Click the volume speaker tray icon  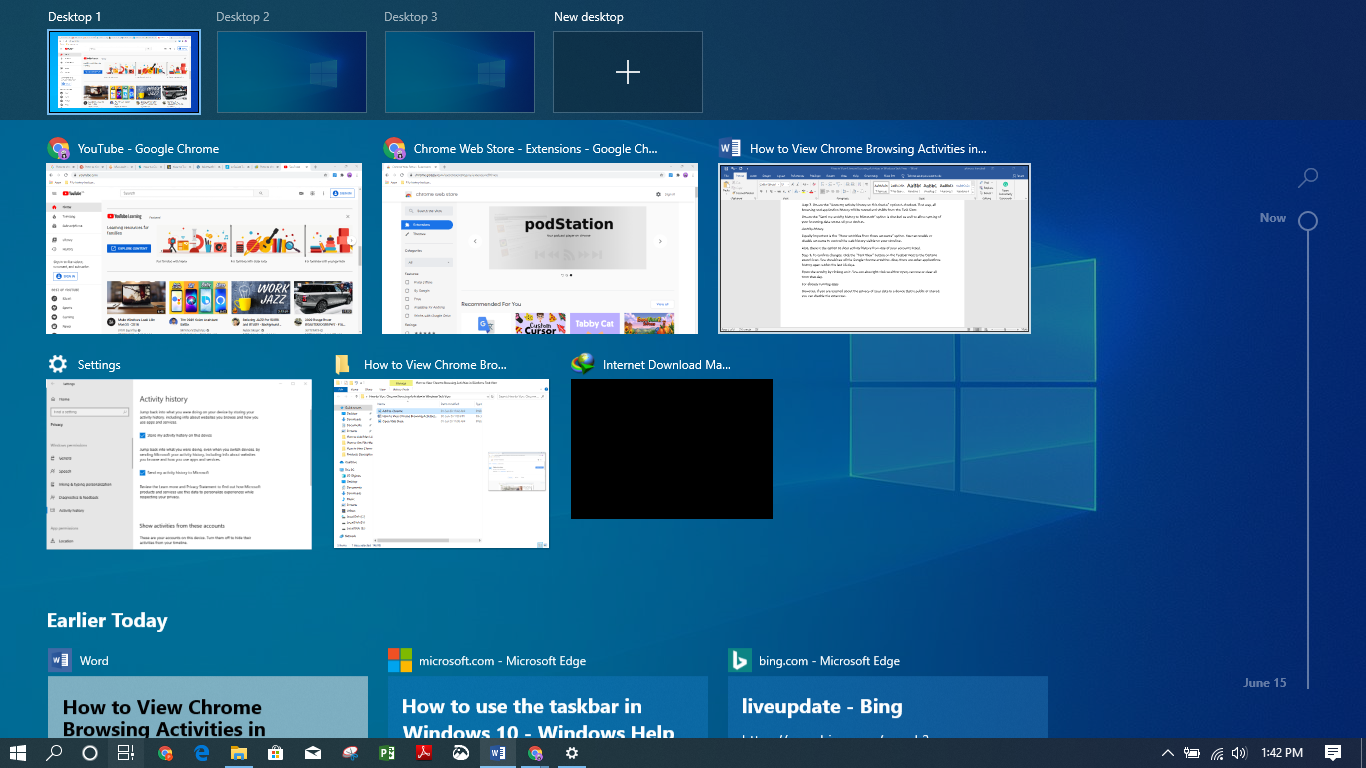1239,753
